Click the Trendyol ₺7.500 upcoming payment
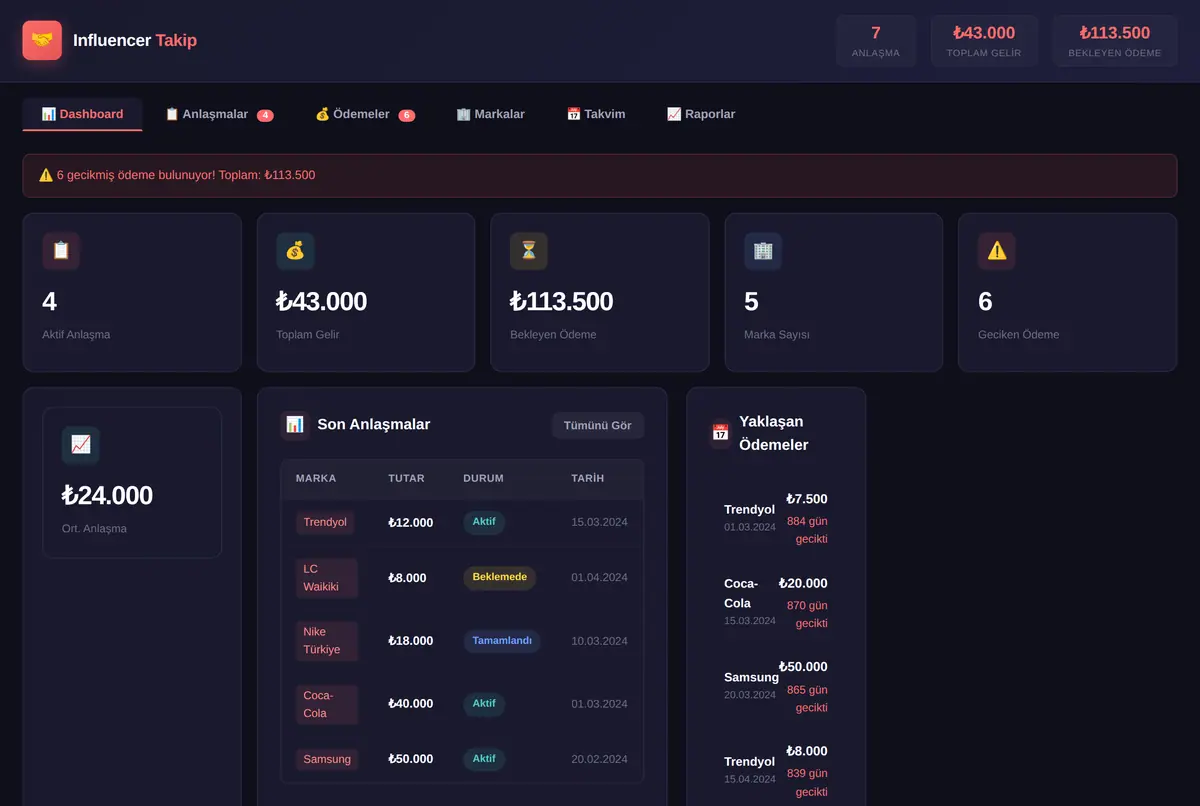 (x=776, y=518)
